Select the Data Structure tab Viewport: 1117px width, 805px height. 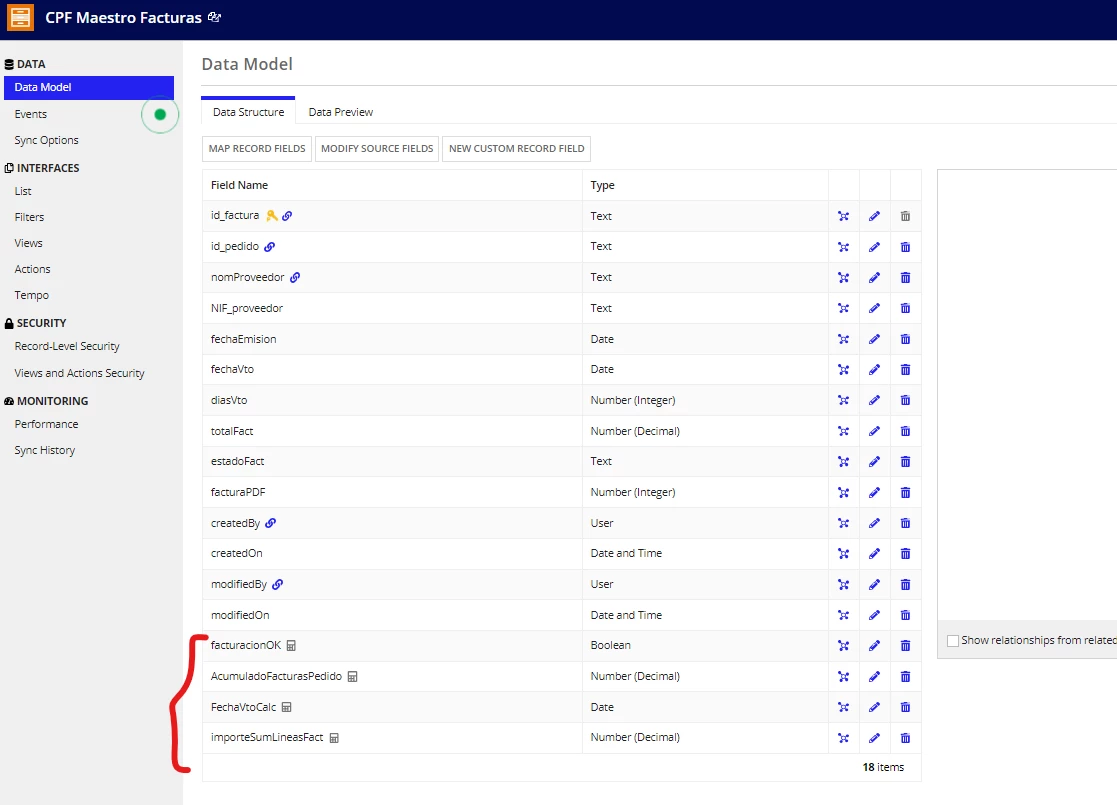point(248,112)
